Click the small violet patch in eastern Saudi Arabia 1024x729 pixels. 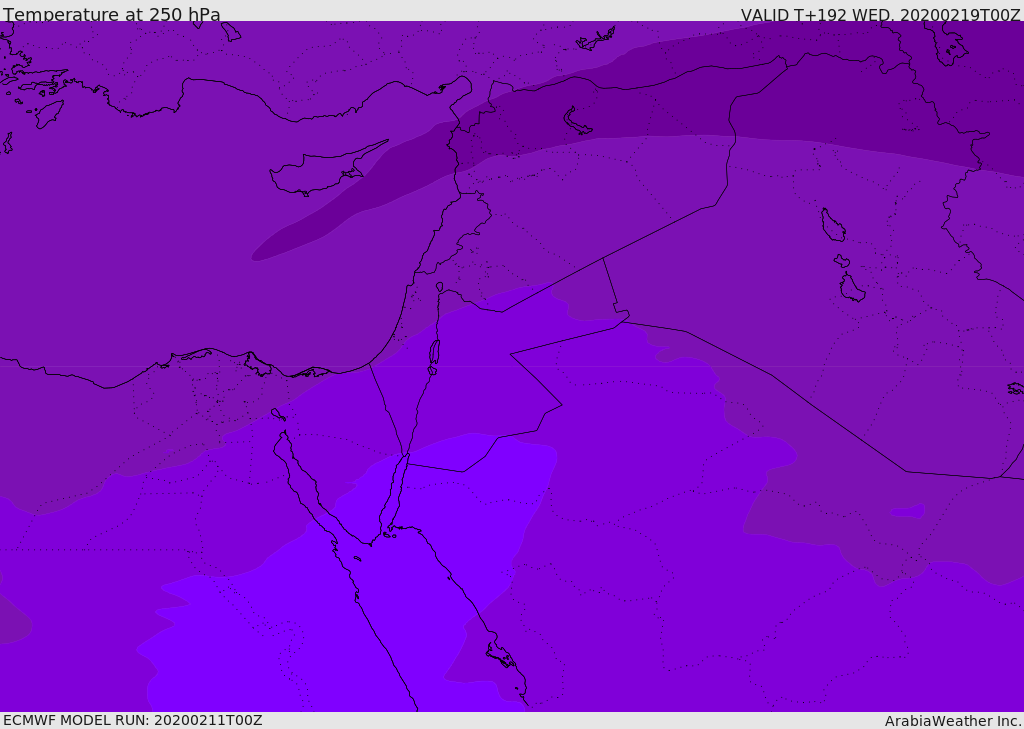pyautogui.click(x=908, y=510)
